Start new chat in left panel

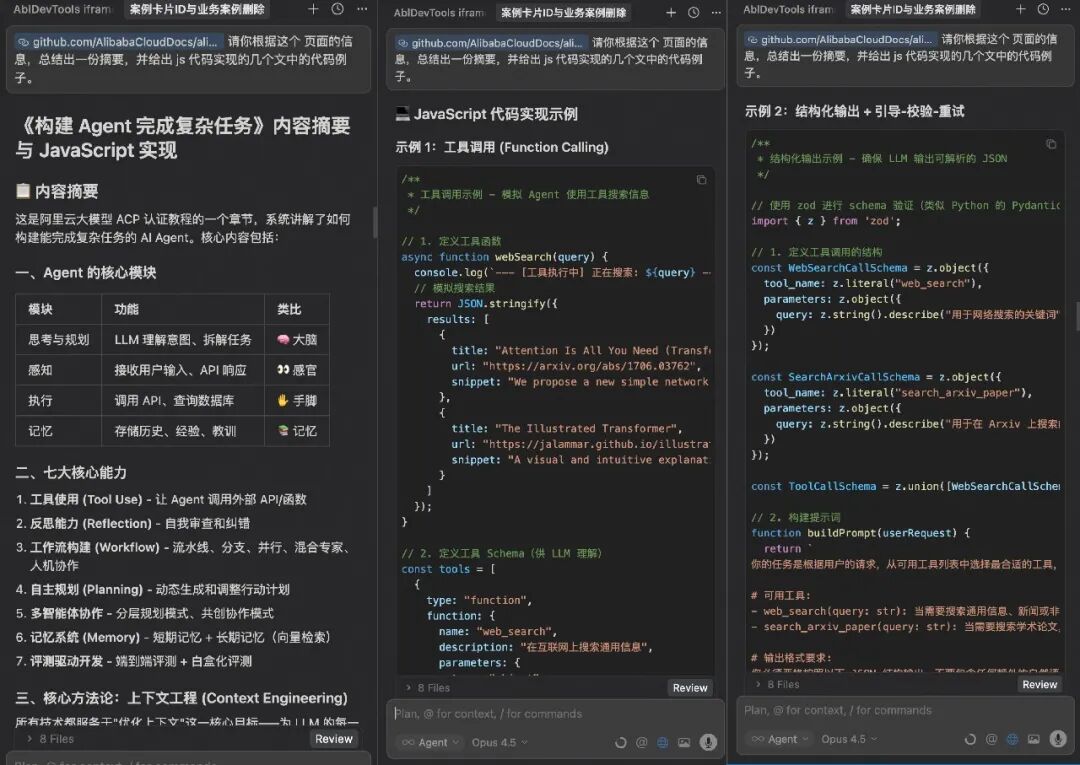tap(313, 9)
